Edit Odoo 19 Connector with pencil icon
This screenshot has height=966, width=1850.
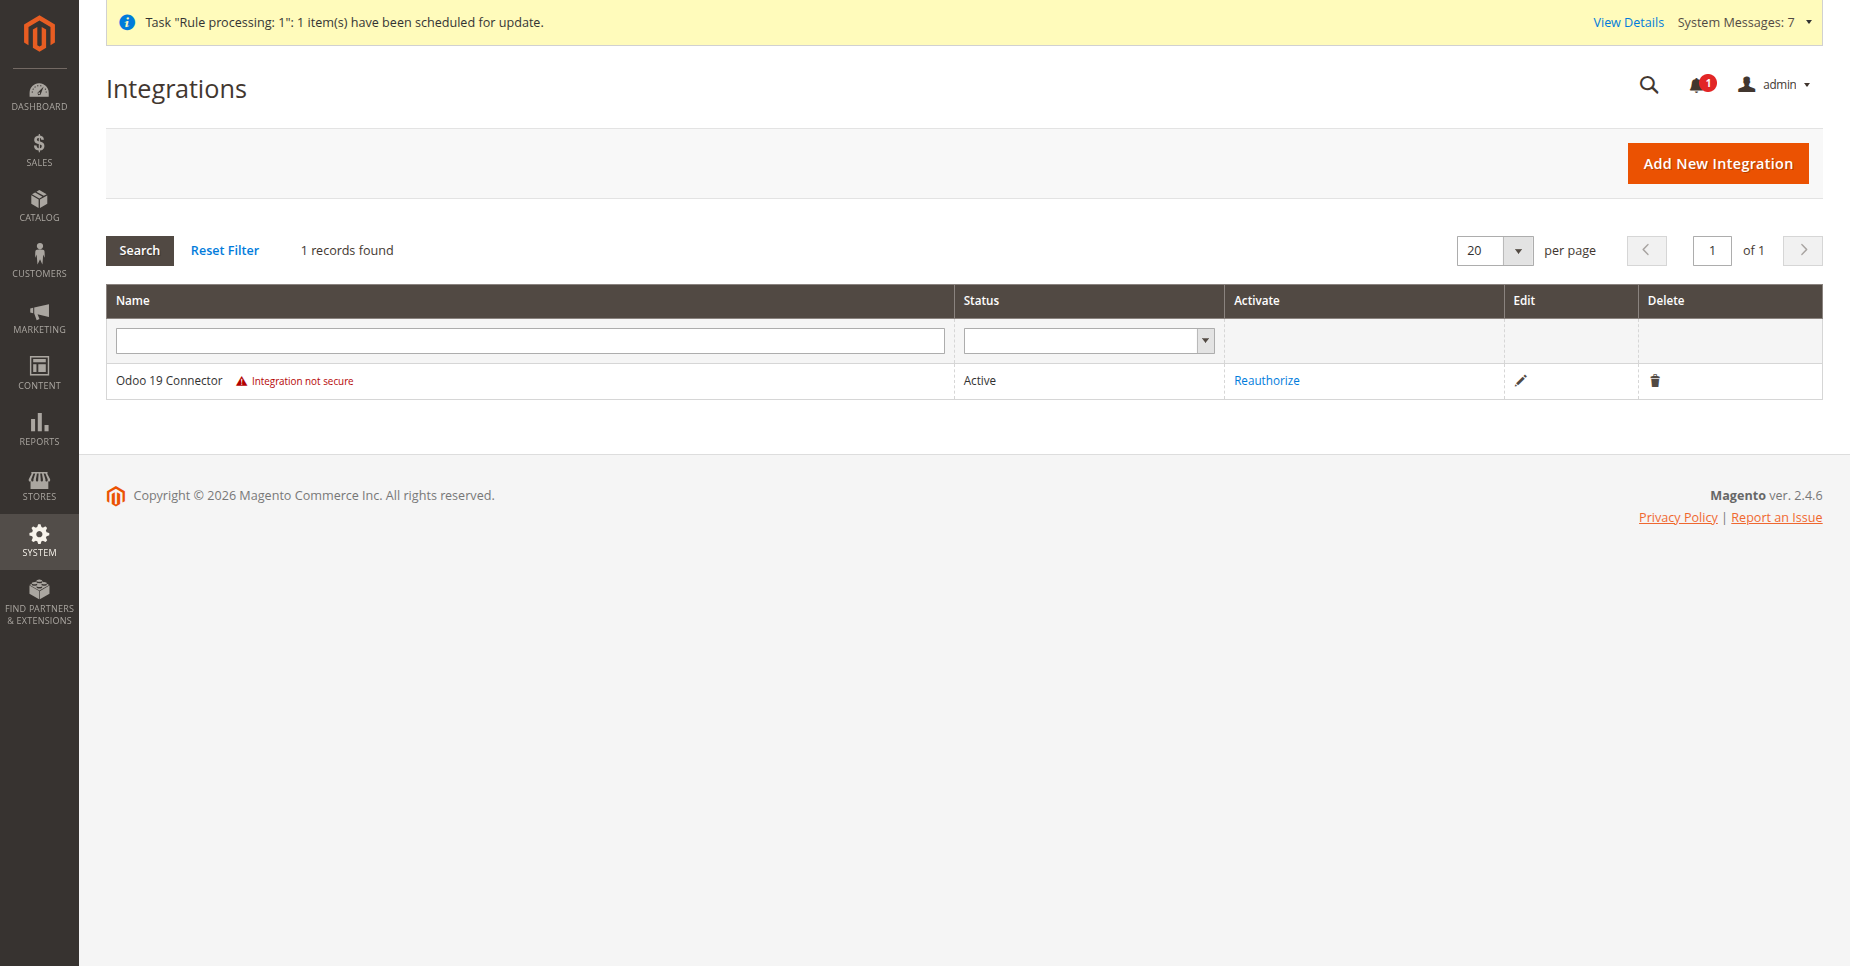1521,381
